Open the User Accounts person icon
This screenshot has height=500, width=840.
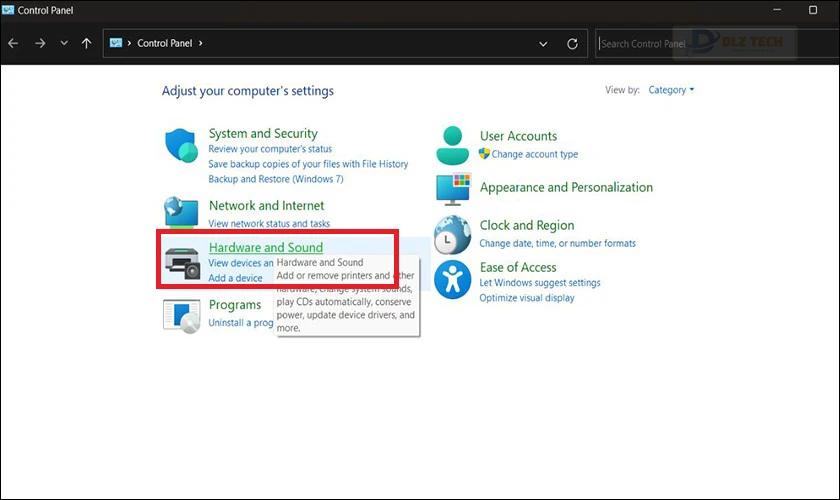click(x=453, y=145)
